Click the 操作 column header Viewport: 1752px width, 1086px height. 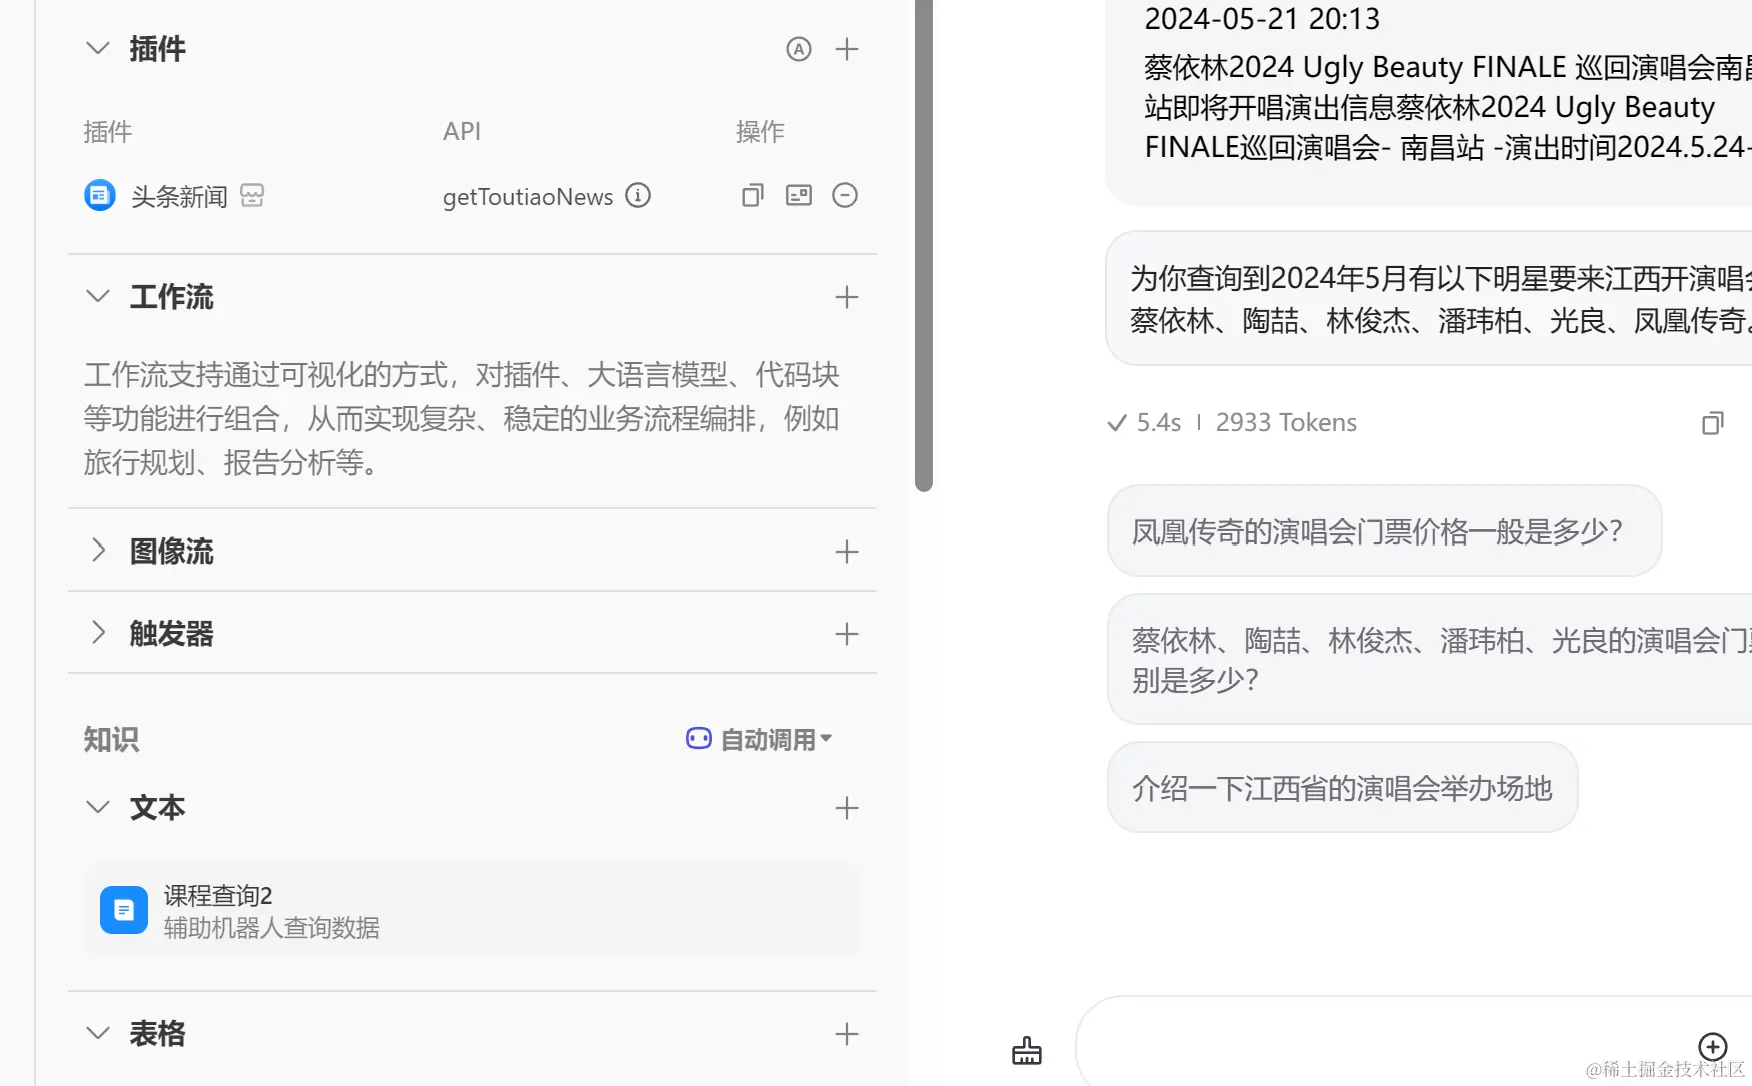tap(760, 132)
